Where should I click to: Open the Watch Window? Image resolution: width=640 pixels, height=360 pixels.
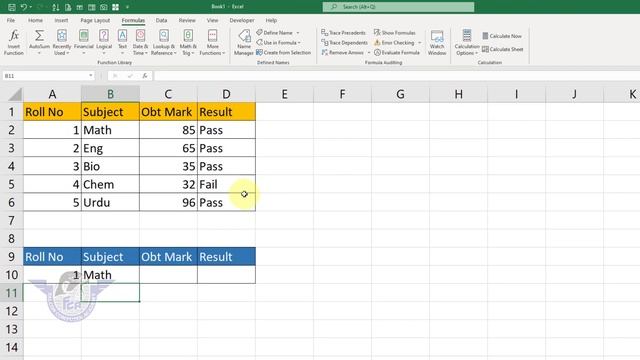pos(437,42)
